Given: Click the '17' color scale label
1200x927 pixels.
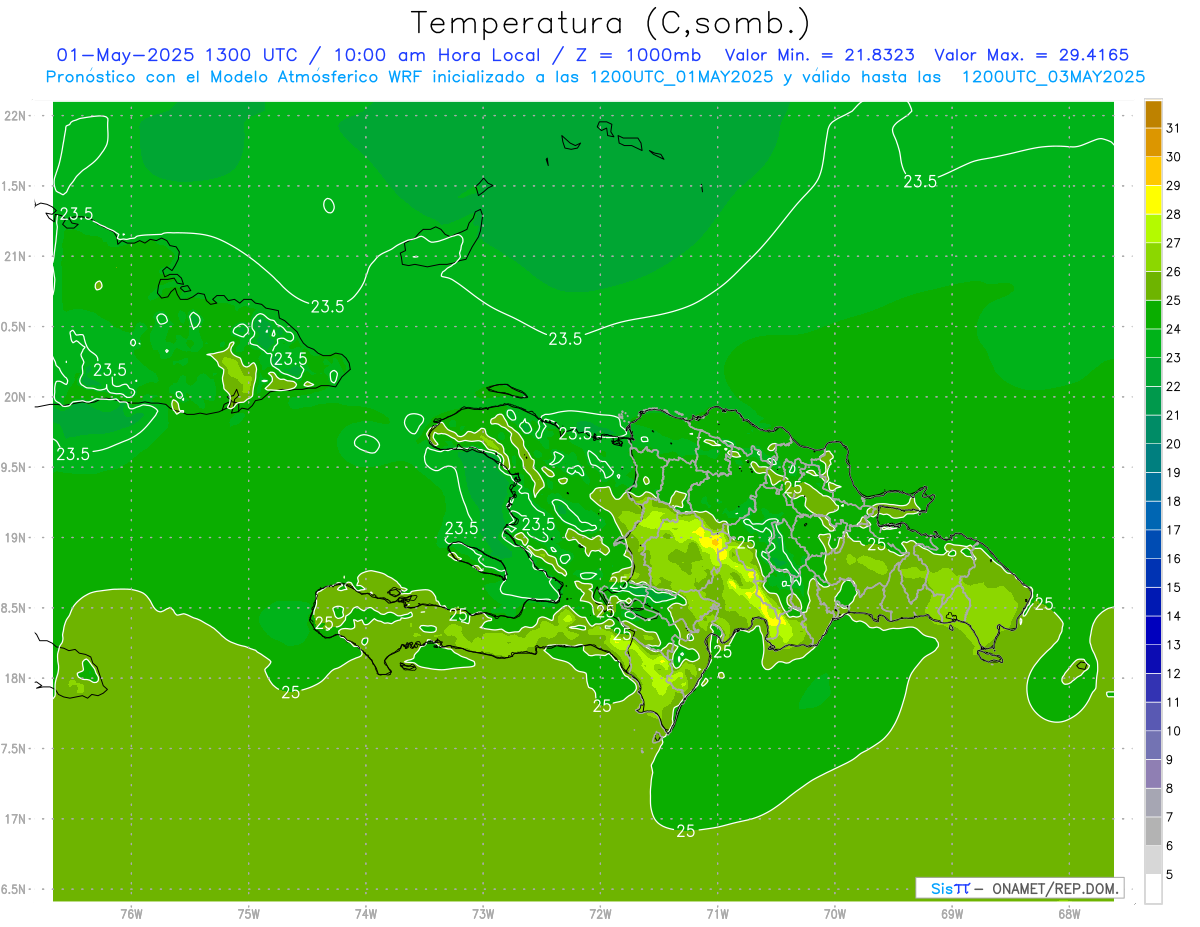Looking at the screenshot, I should pos(1173,530).
